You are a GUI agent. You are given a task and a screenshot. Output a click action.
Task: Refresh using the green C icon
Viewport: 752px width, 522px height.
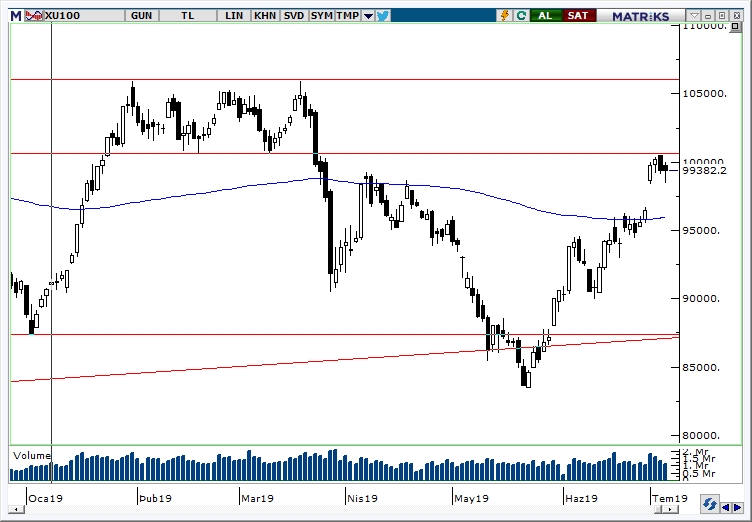[521, 16]
